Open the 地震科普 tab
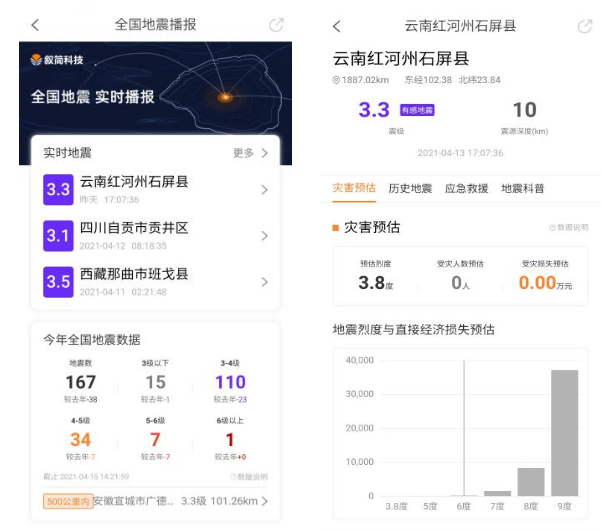The image size is (602, 531). 522,188
